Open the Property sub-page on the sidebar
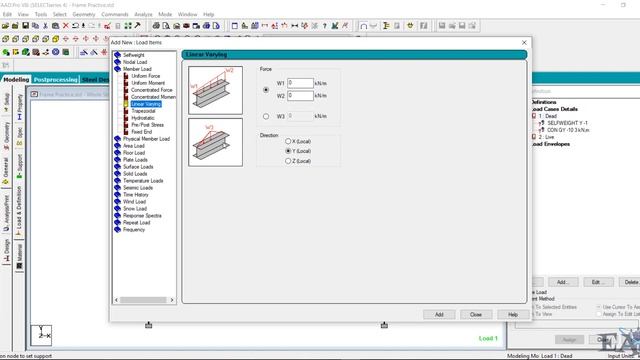This screenshot has height=360, width=640. (x=19, y=107)
